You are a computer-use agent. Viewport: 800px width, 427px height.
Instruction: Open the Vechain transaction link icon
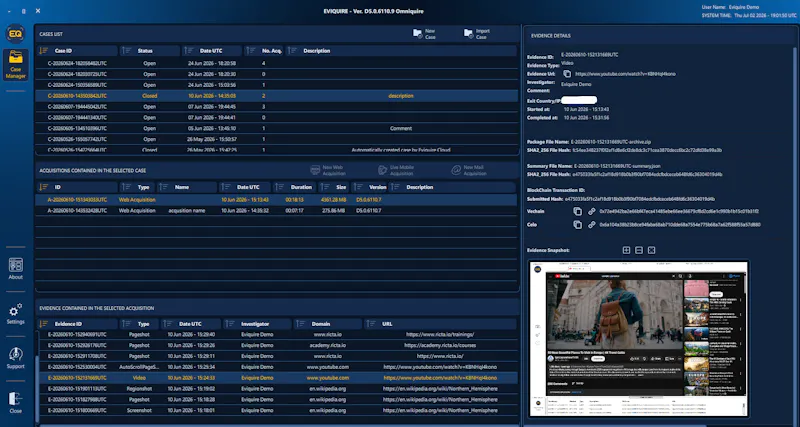[x=592, y=211]
